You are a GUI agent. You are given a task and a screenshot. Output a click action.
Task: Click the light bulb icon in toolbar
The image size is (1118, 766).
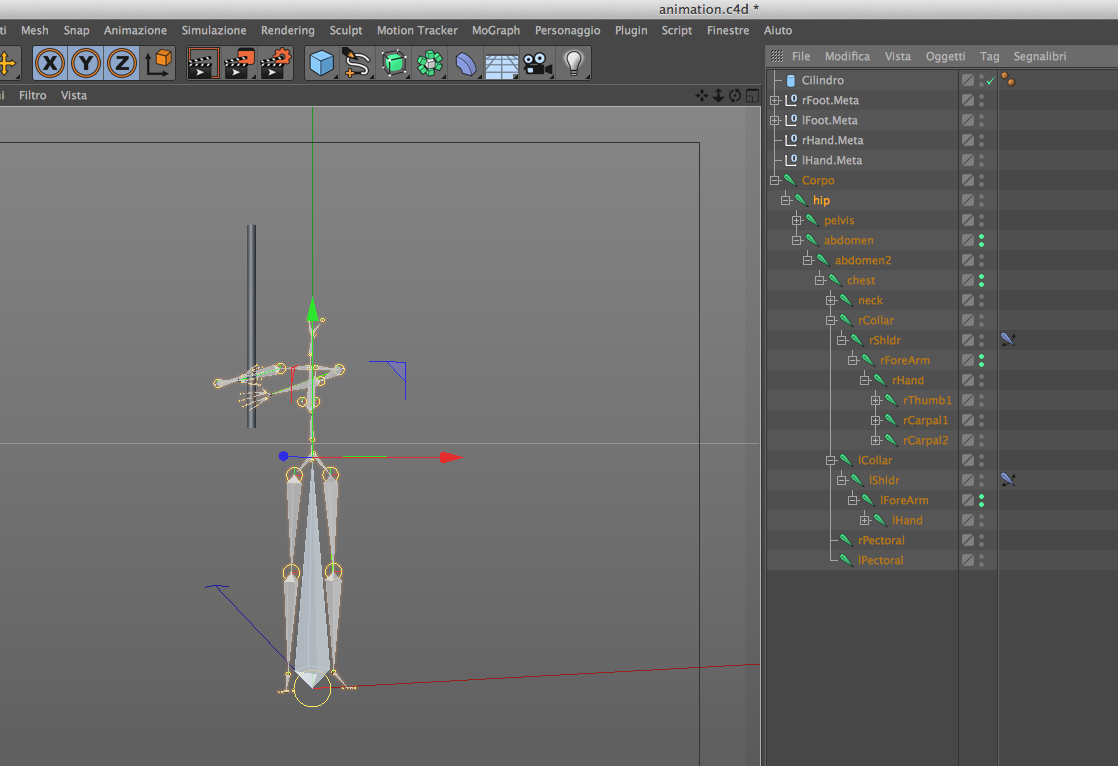[573, 64]
